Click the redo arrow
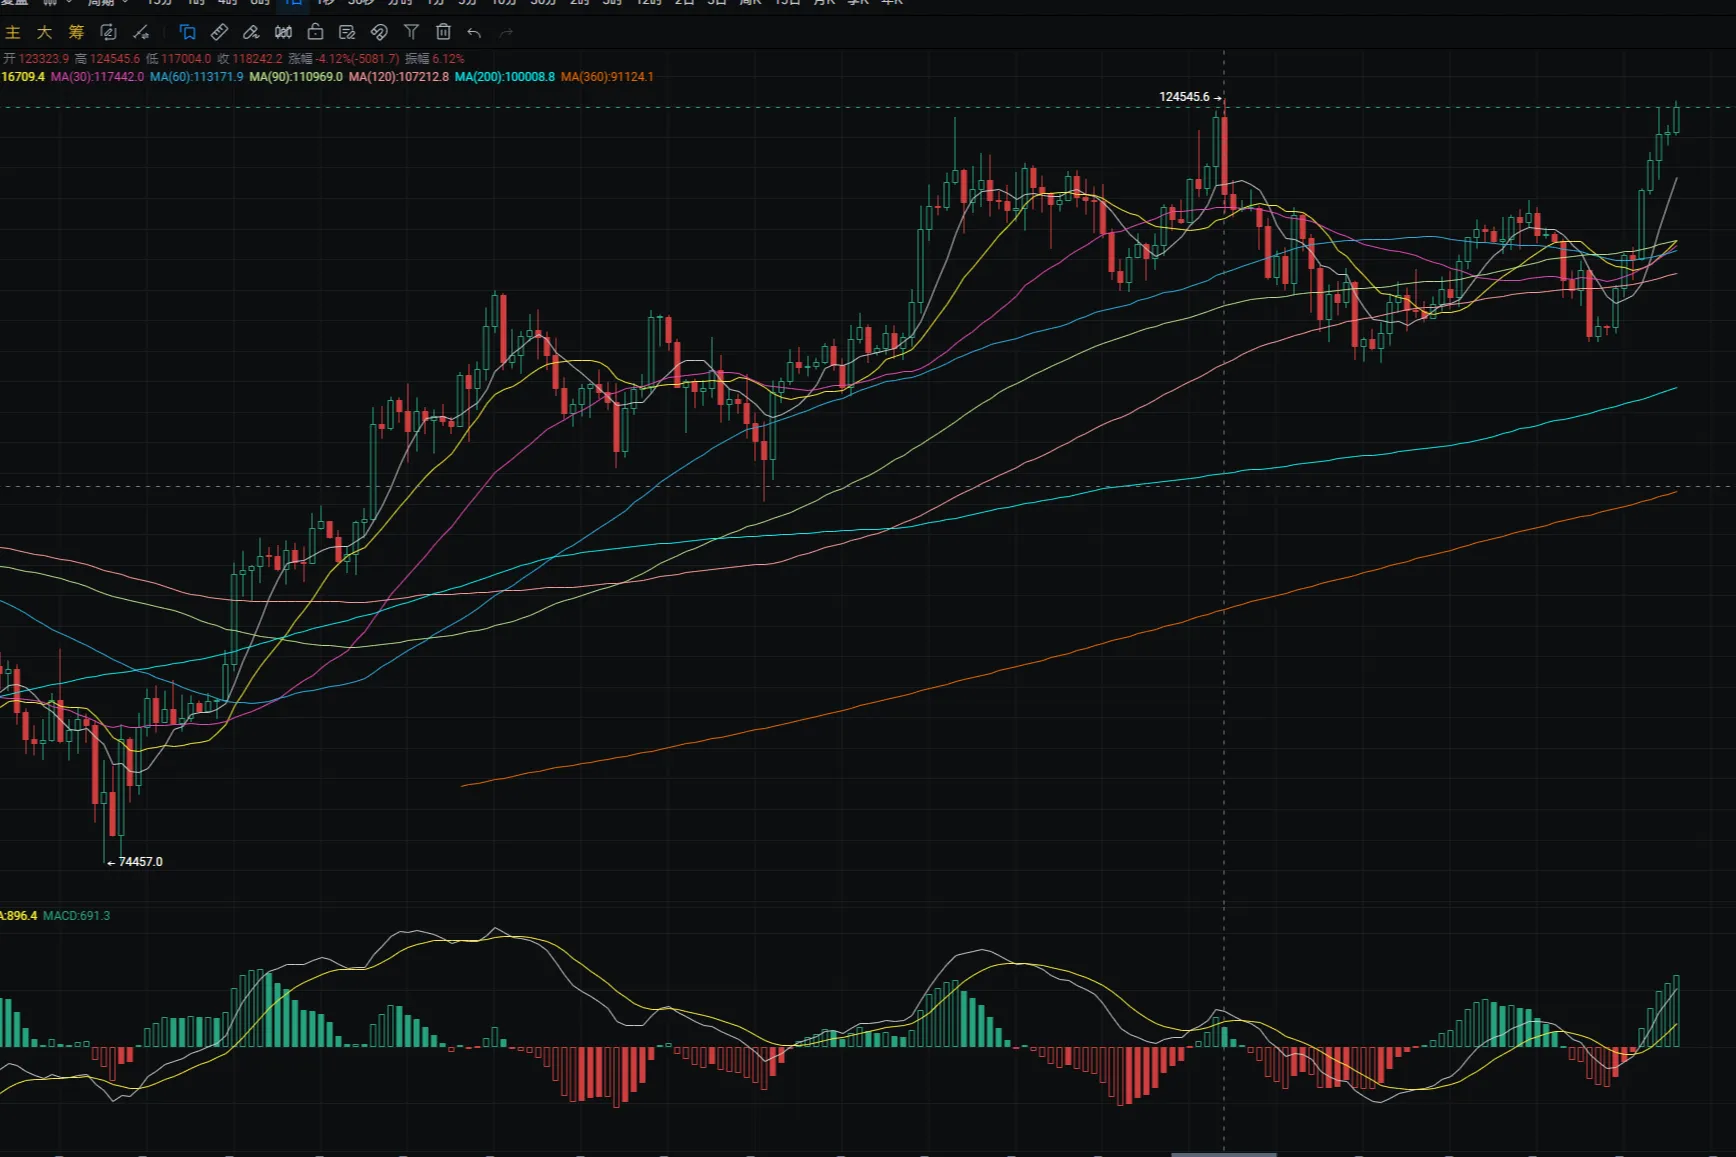 pyautogui.click(x=506, y=33)
